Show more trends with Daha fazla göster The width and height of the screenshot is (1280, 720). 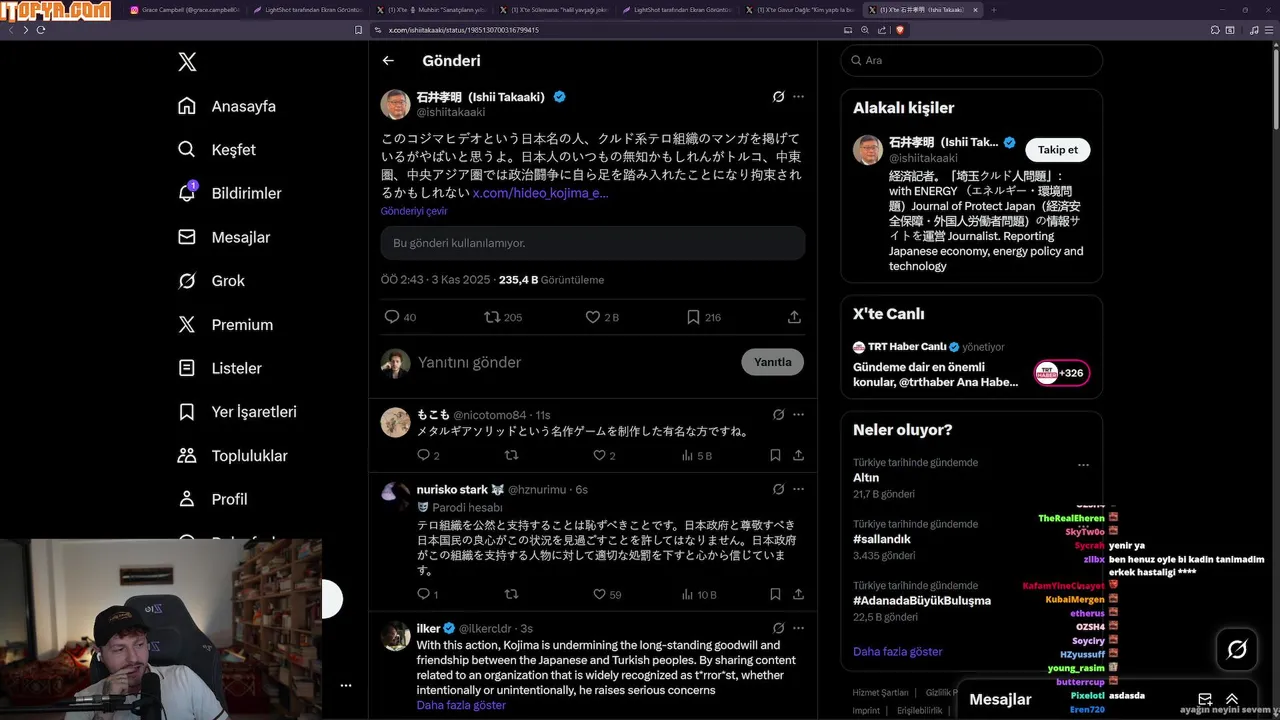point(898,651)
